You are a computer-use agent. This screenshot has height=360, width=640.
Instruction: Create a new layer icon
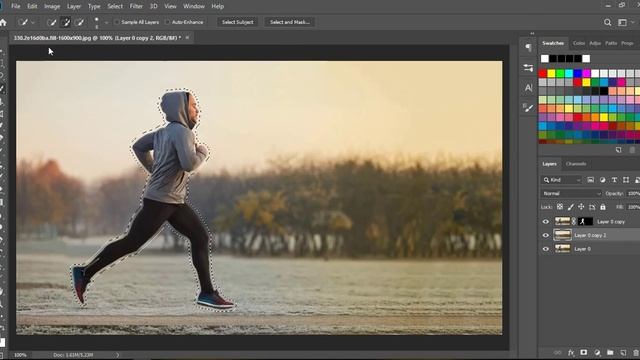click(623, 353)
